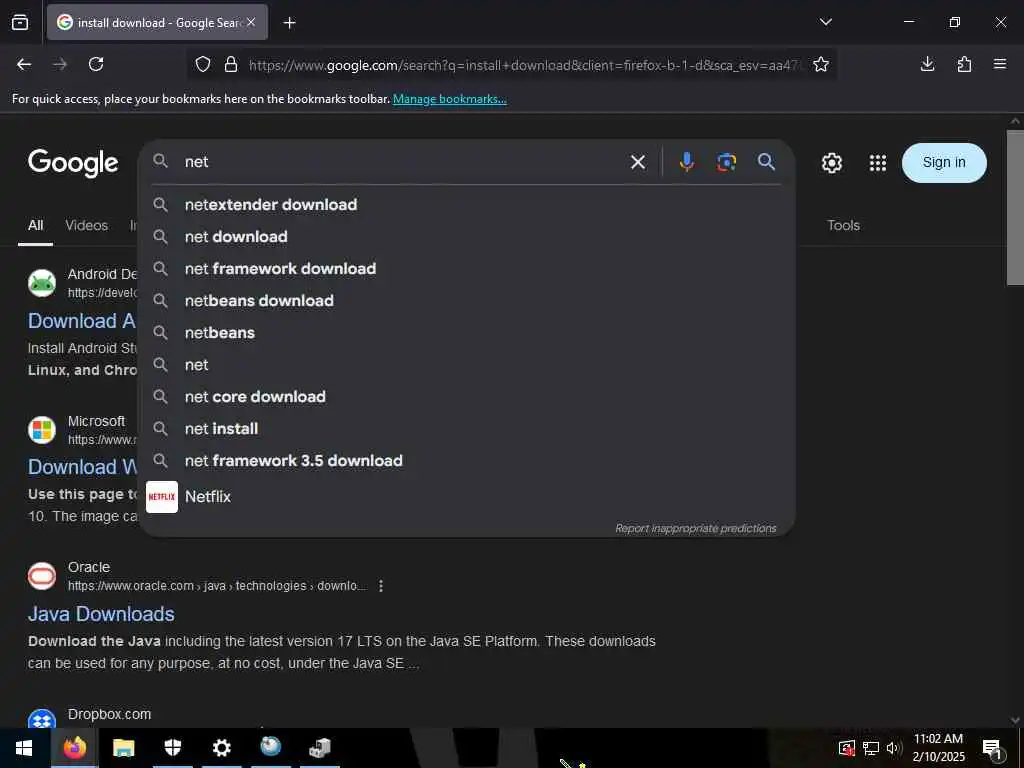Open Firefox View icon in tab bar
This screenshot has width=1024, height=768.
(20, 22)
